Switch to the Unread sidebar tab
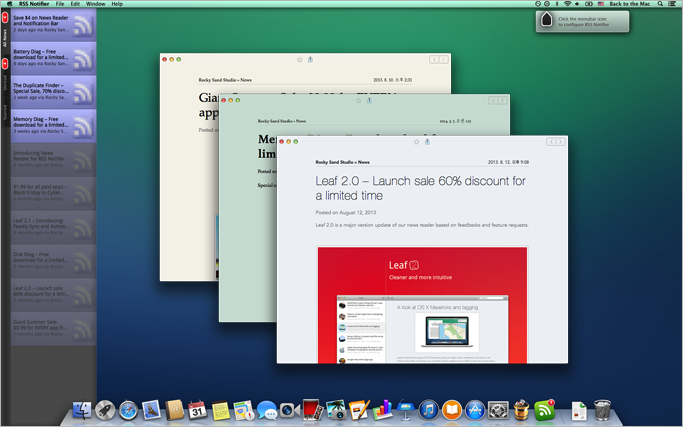This screenshot has height=427, width=683. coord(5,76)
